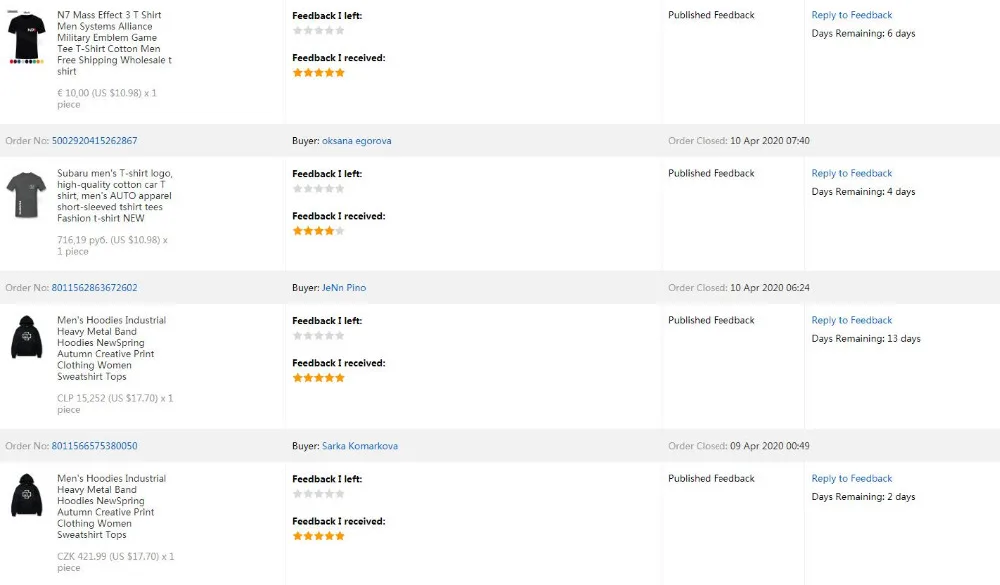1000x585 pixels.
Task: Open order number 5002920415262867
Action: (x=94, y=141)
